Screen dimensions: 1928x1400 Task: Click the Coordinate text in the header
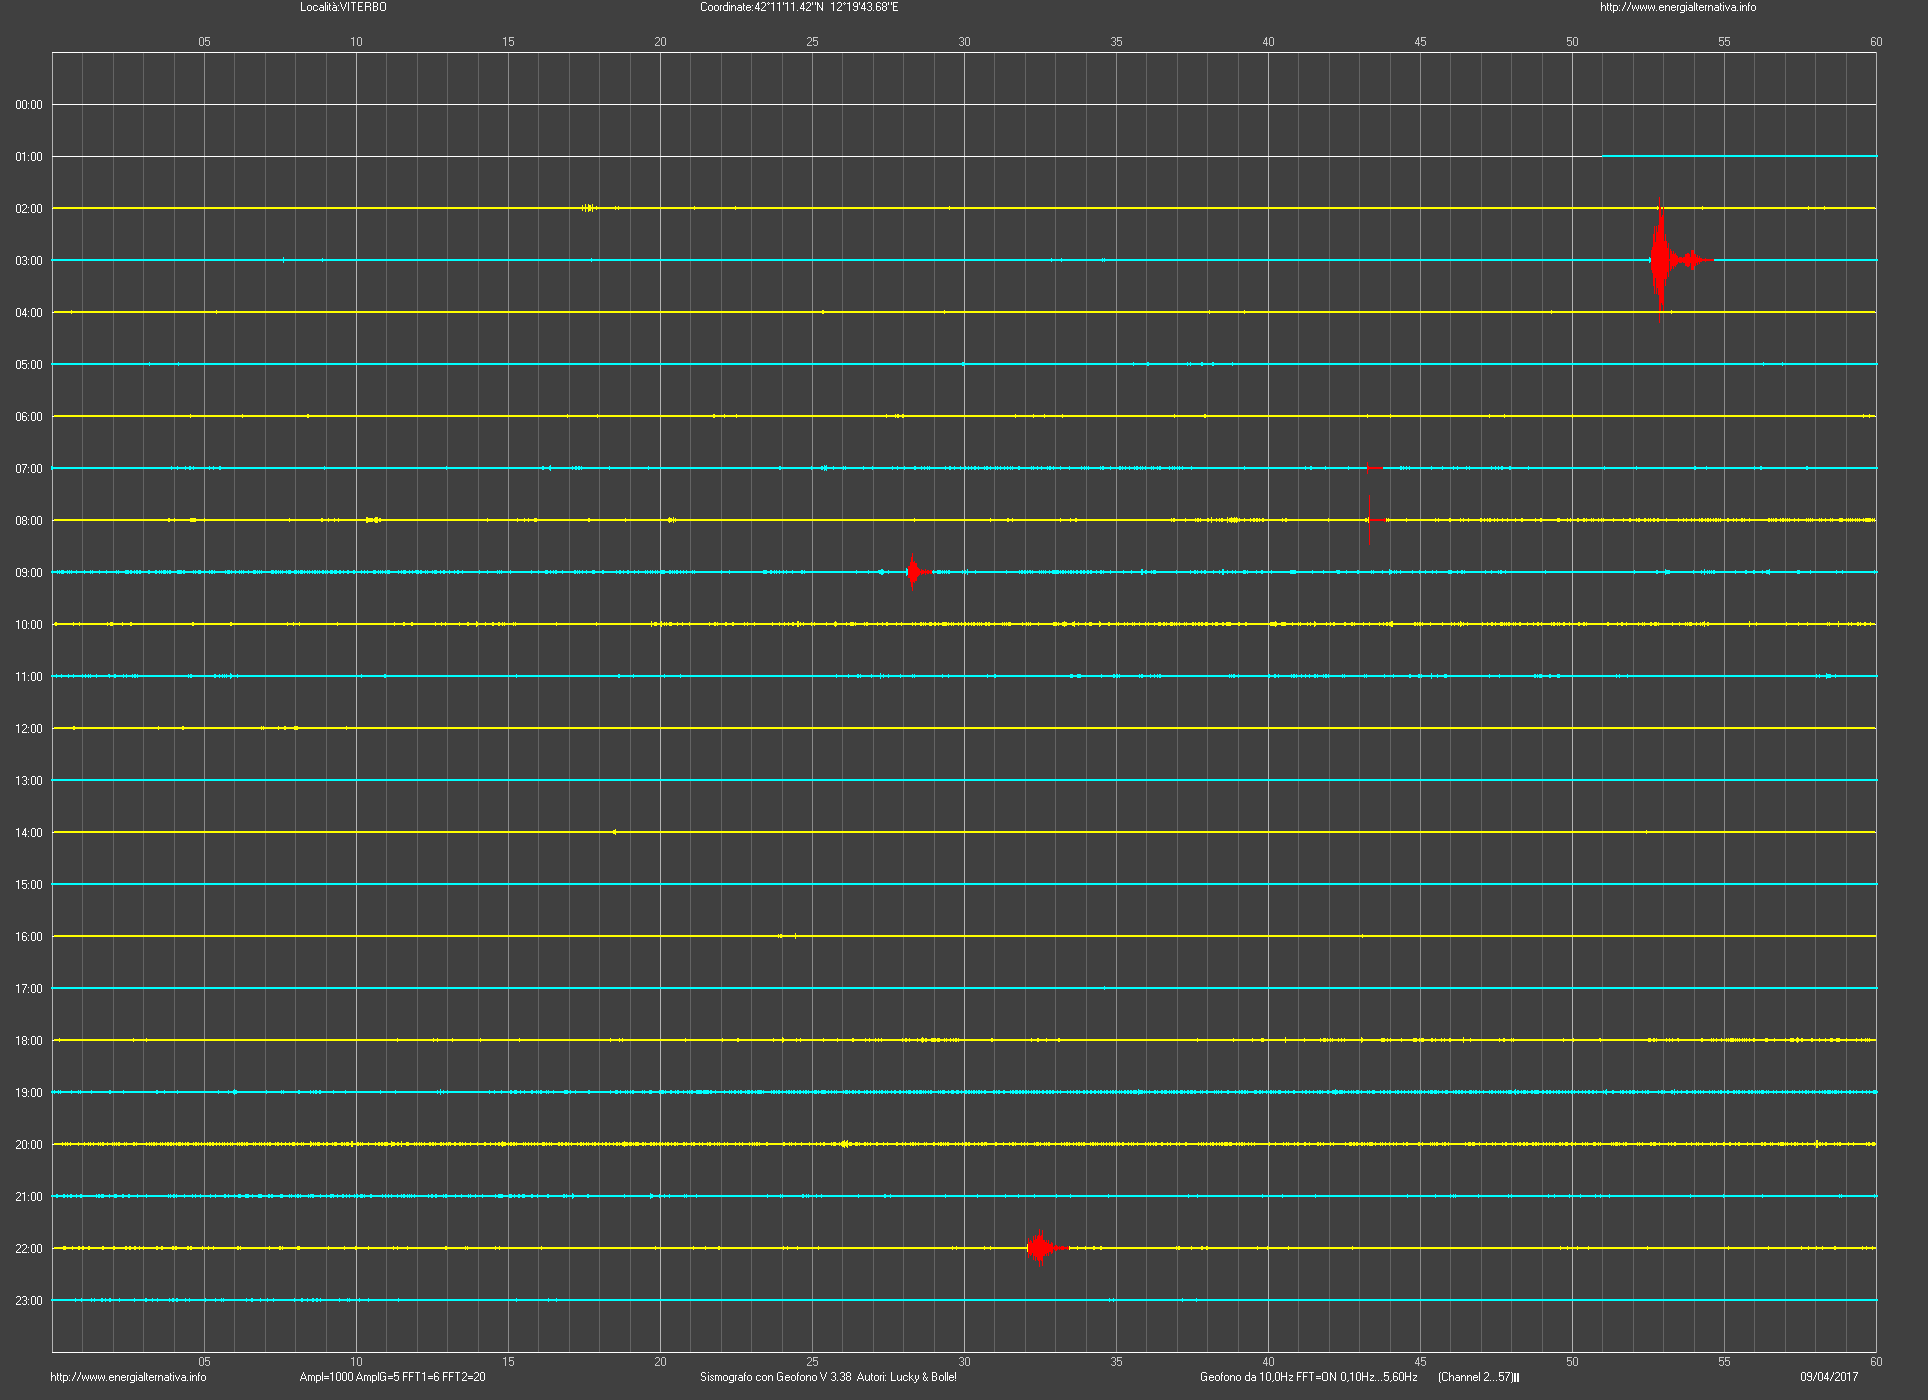798,7
